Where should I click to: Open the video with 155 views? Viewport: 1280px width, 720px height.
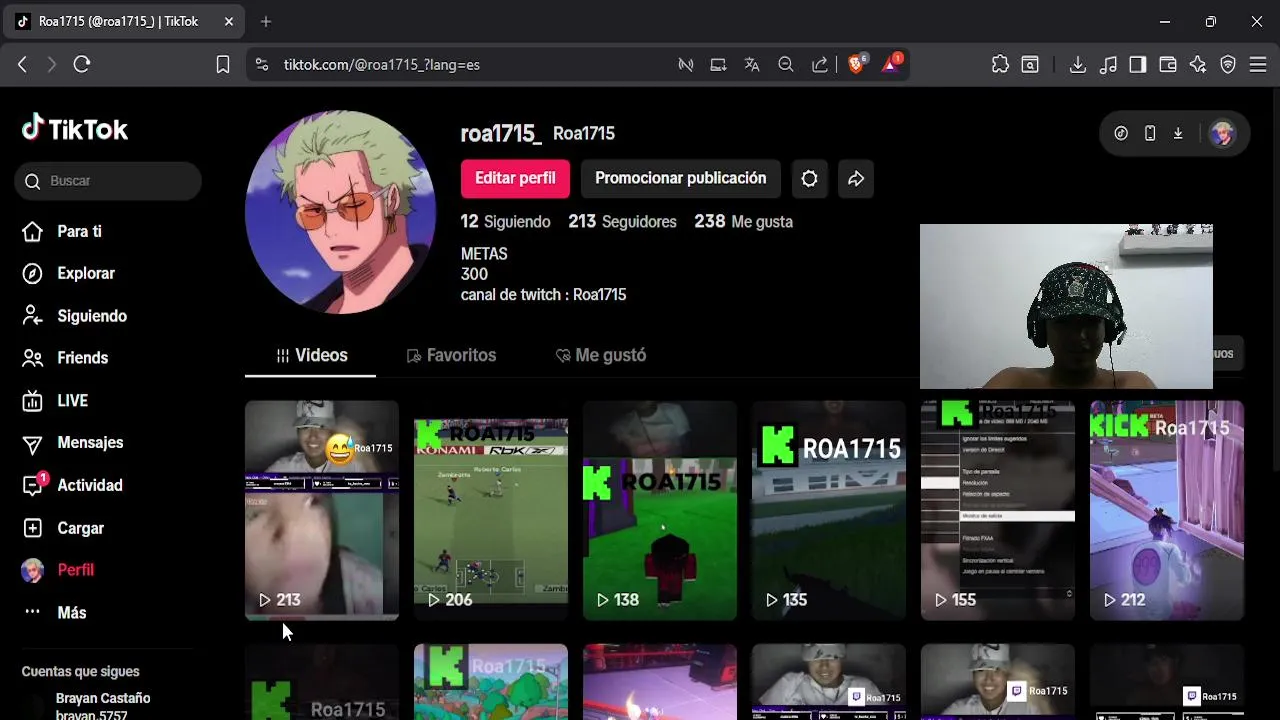tap(998, 510)
